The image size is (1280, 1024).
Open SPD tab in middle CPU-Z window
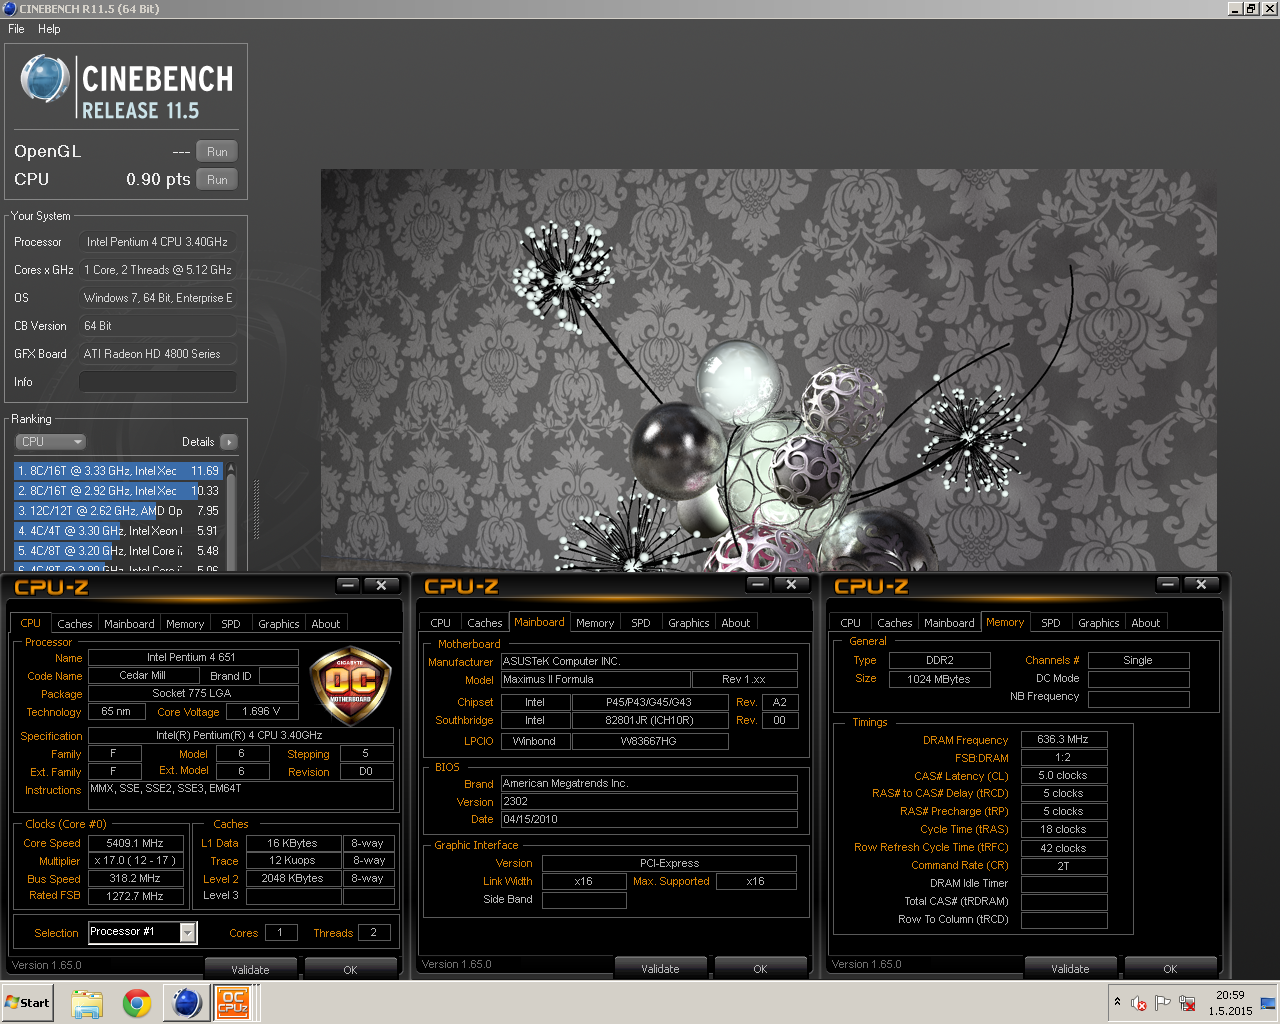641,623
